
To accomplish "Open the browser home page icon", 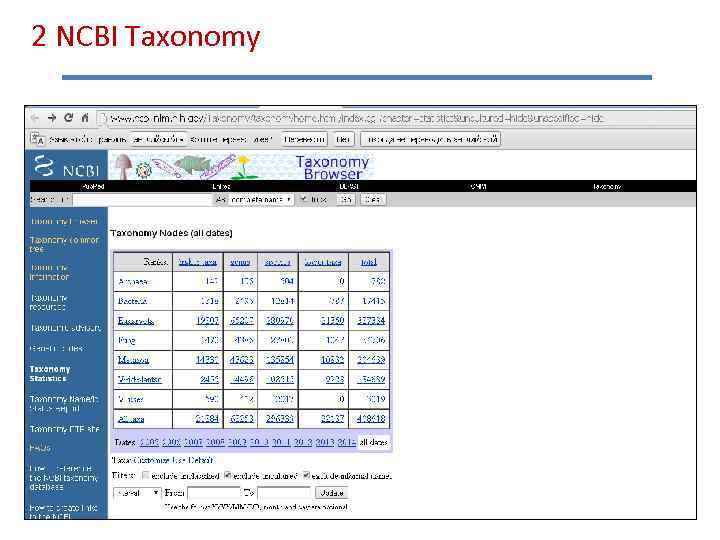I will [x=85, y=118].
